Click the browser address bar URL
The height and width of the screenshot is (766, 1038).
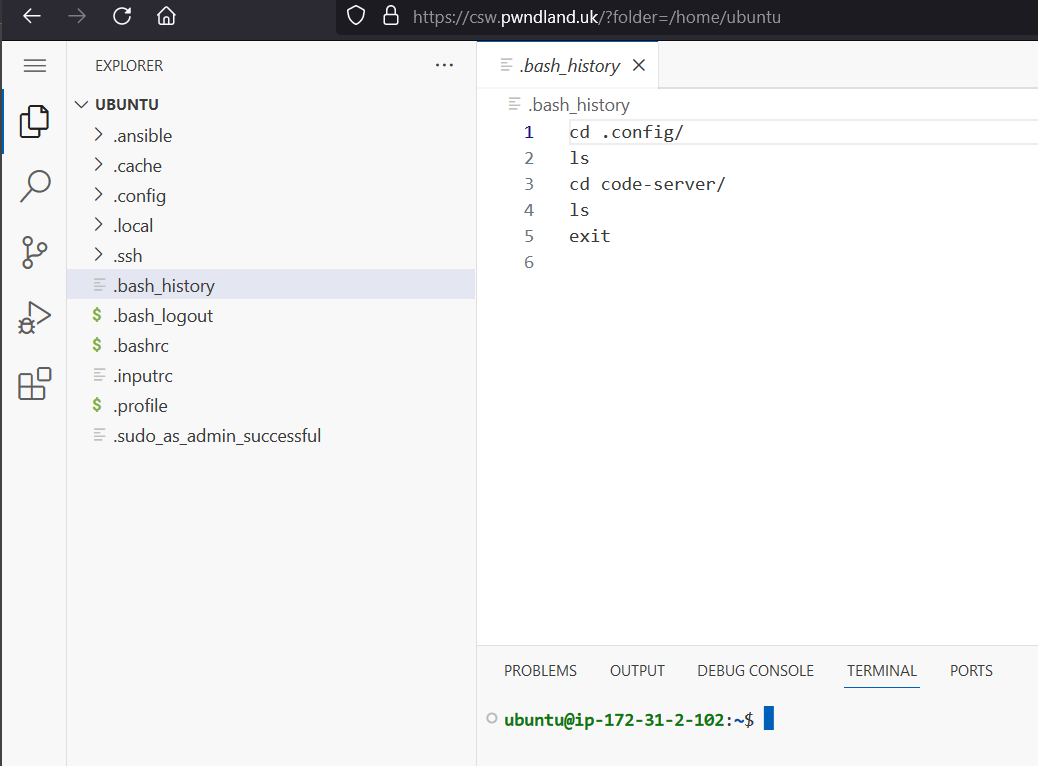pyautogui.click(x=596, y=17)
